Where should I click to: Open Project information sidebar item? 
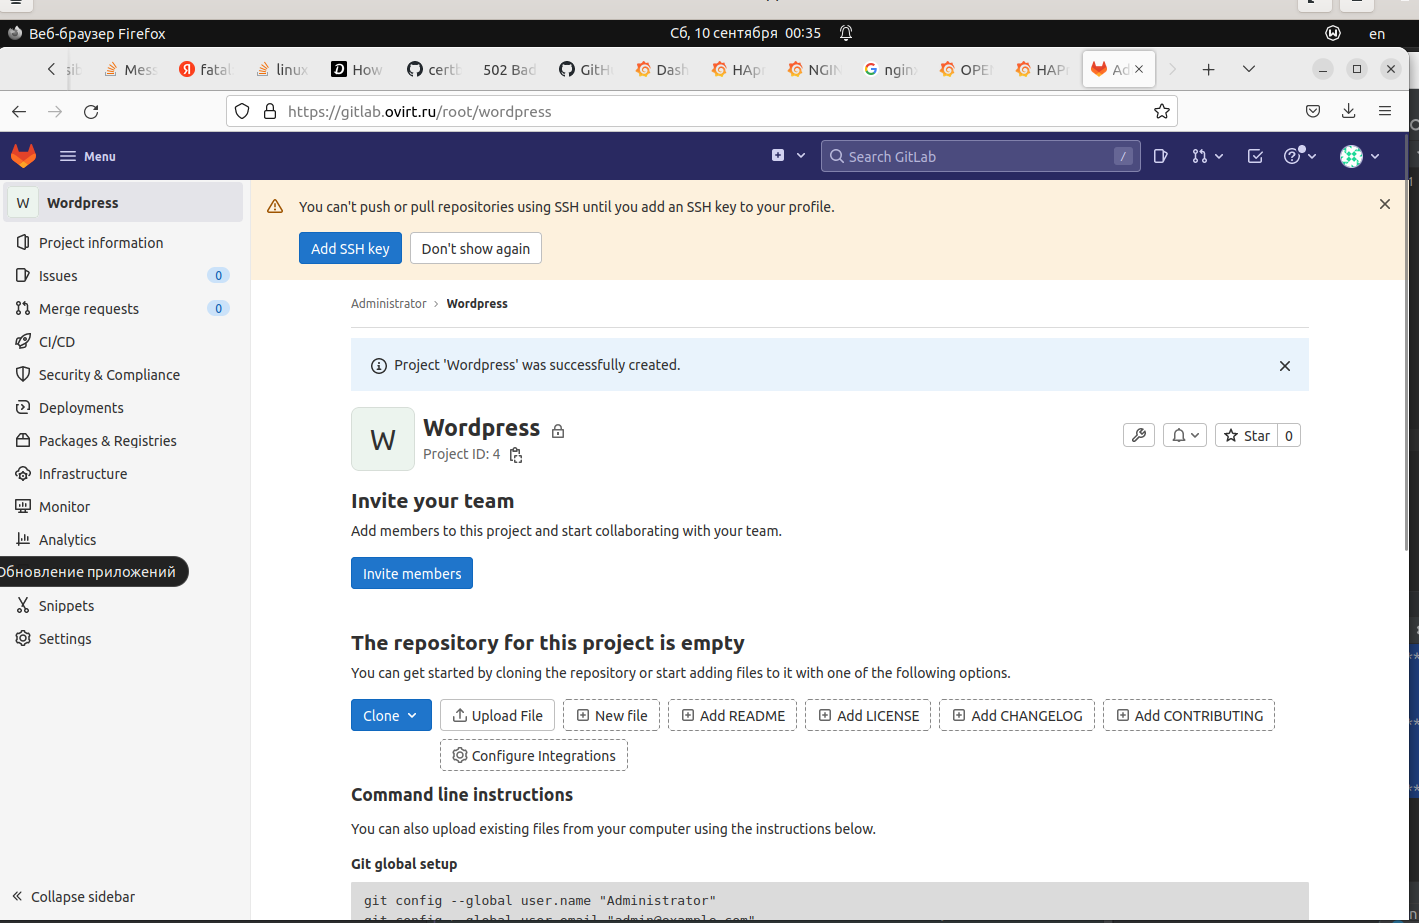pos(122,242)
